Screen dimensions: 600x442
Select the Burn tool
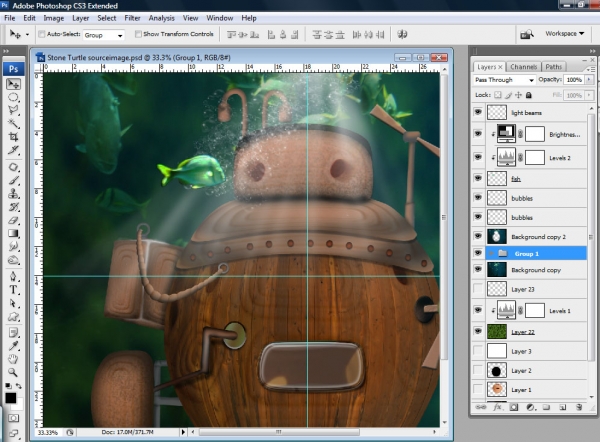click(13, 260)
